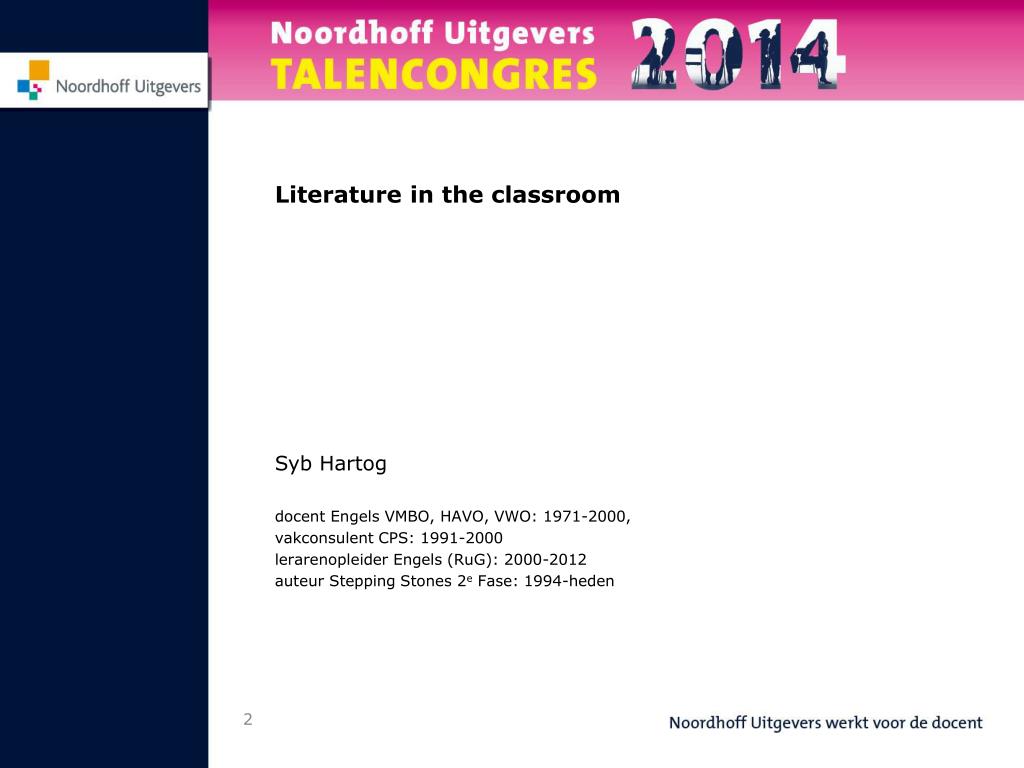
Task: Click the Noordhoff Uitgevers colored squares logo
Action: point(33,80)
